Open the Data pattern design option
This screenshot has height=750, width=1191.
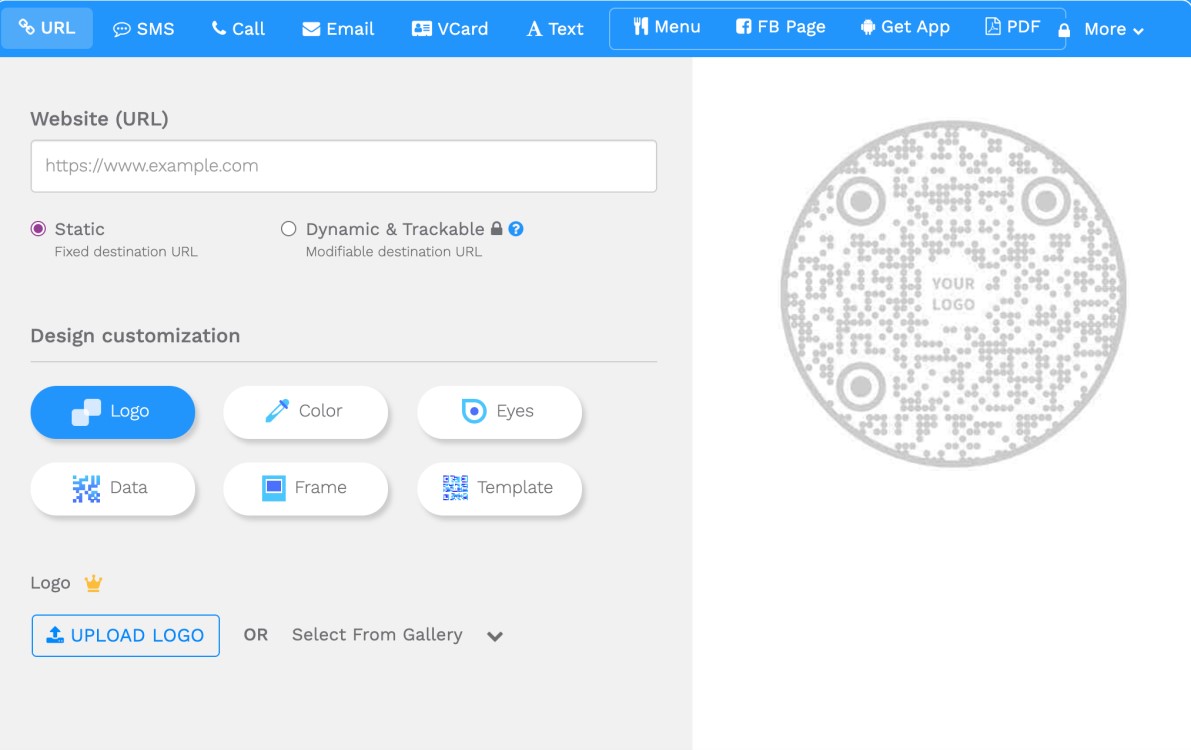click(x=112, y=488)
